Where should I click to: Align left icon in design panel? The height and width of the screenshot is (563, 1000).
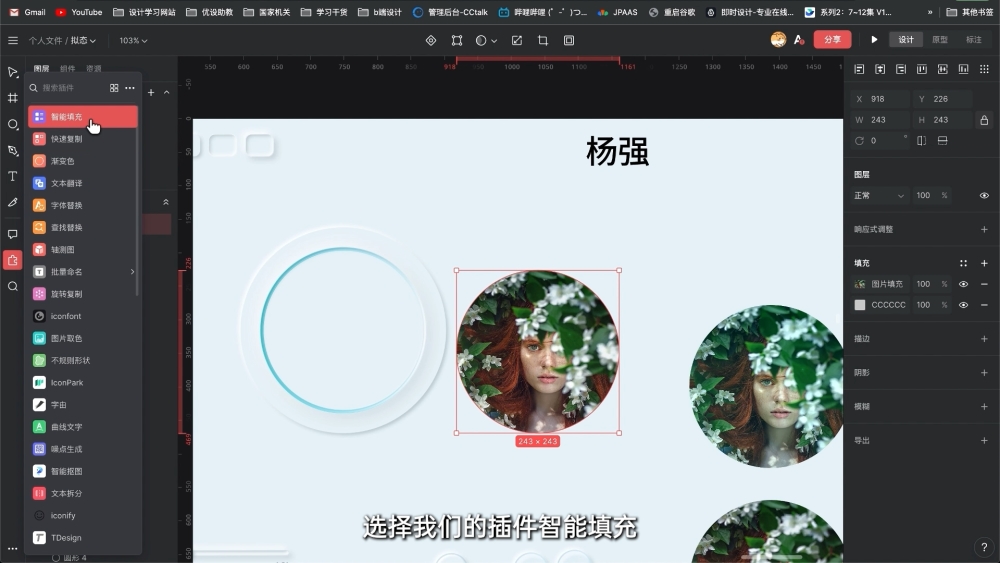[x=860, y=69]
